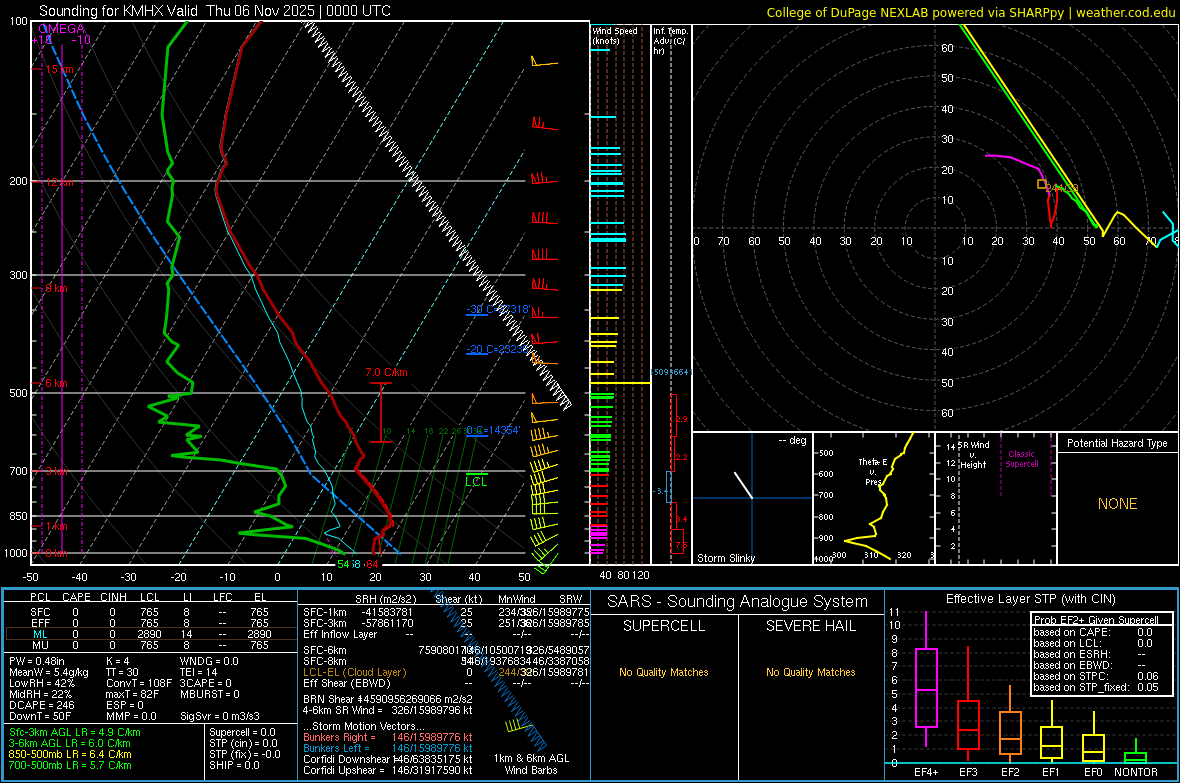Click the DCAPE = 246 value

(41, 705)
